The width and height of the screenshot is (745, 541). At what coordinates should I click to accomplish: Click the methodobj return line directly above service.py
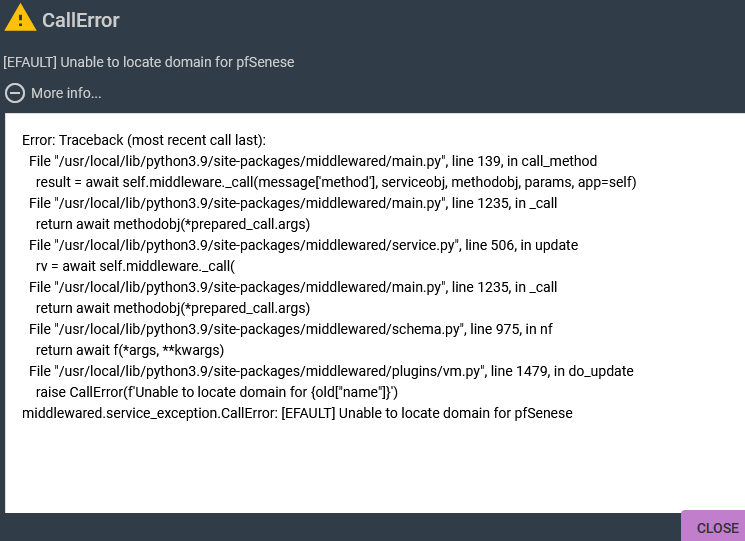[x=173, y=224]
